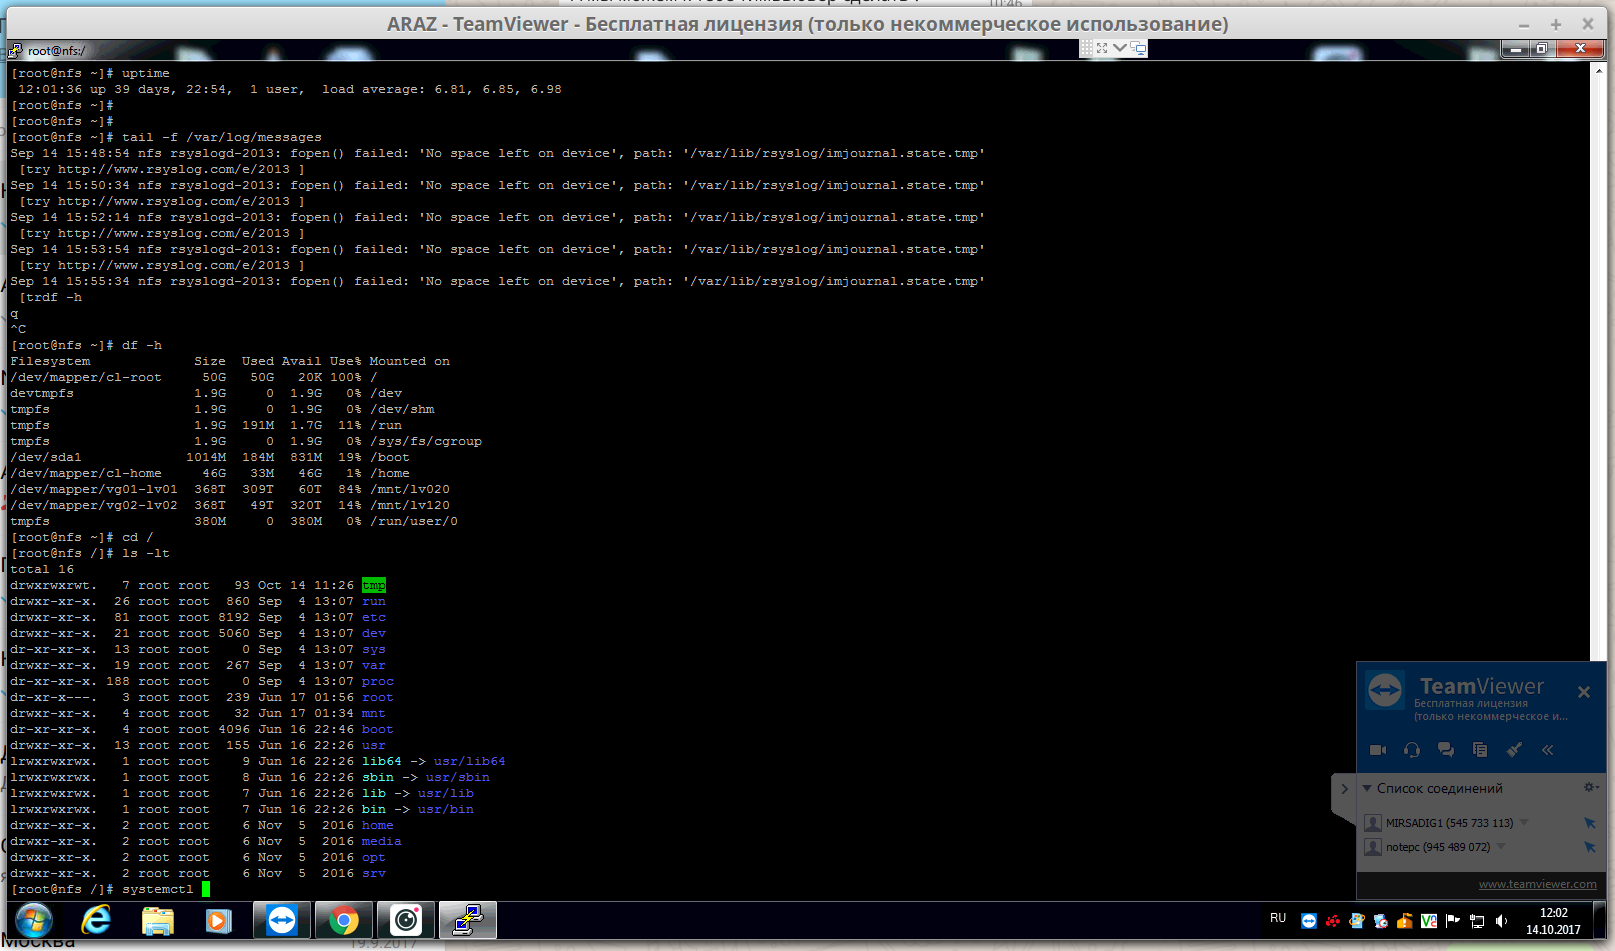The height and width of the screenshot is (951, 1615).
Task: Click orange box warning tray icon
Action: click(1405, 921)
